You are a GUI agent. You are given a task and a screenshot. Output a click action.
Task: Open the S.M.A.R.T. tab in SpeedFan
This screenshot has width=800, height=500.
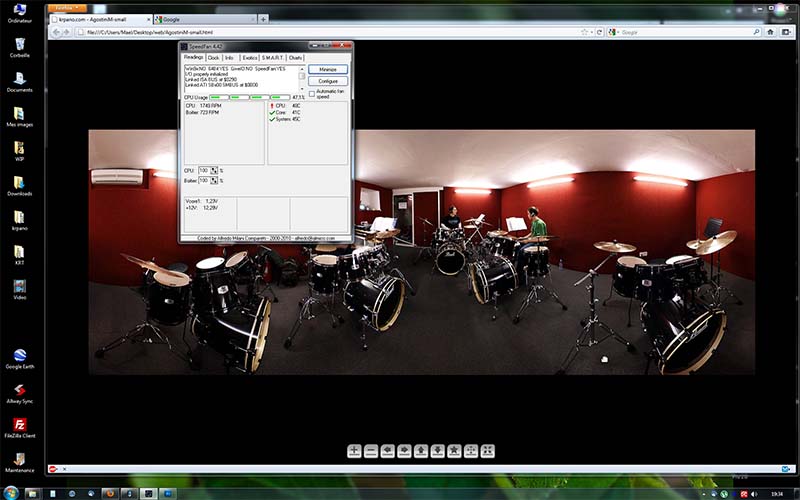coord(273,58)
